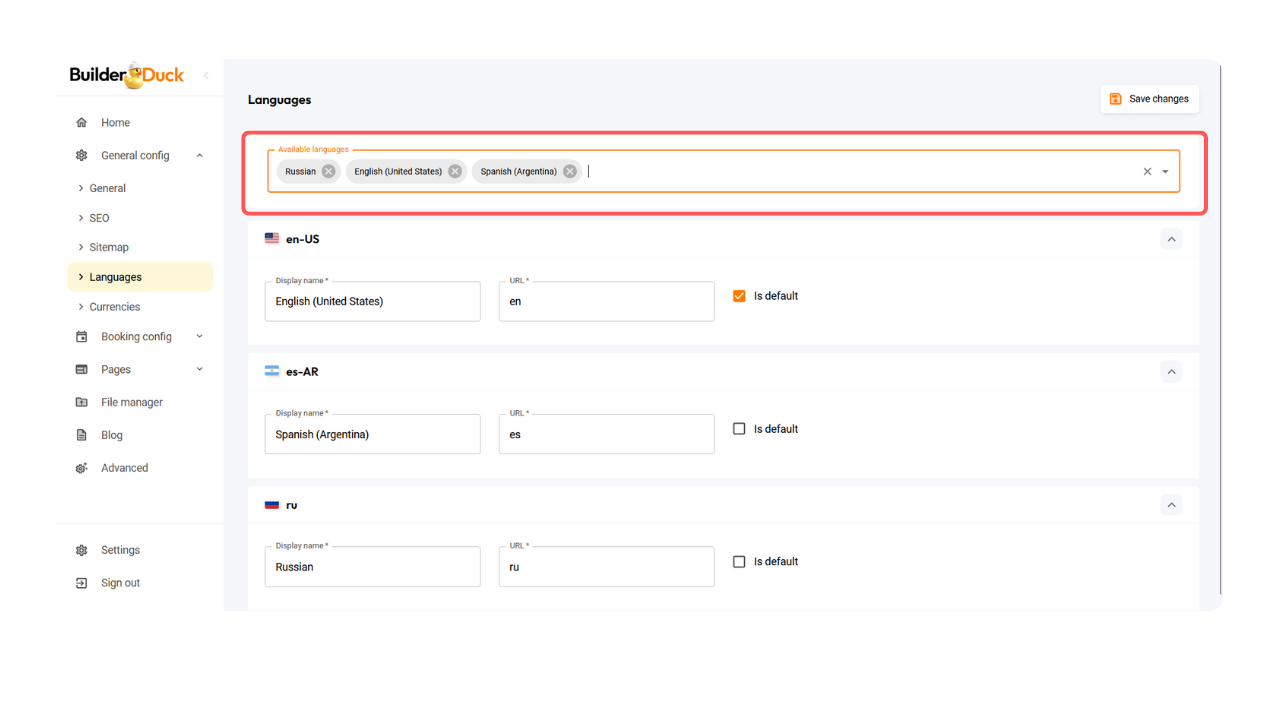Viewport: 1280px width, 720px height.
Task: Click the Home icon in sidebar
Action: [82, 123]
